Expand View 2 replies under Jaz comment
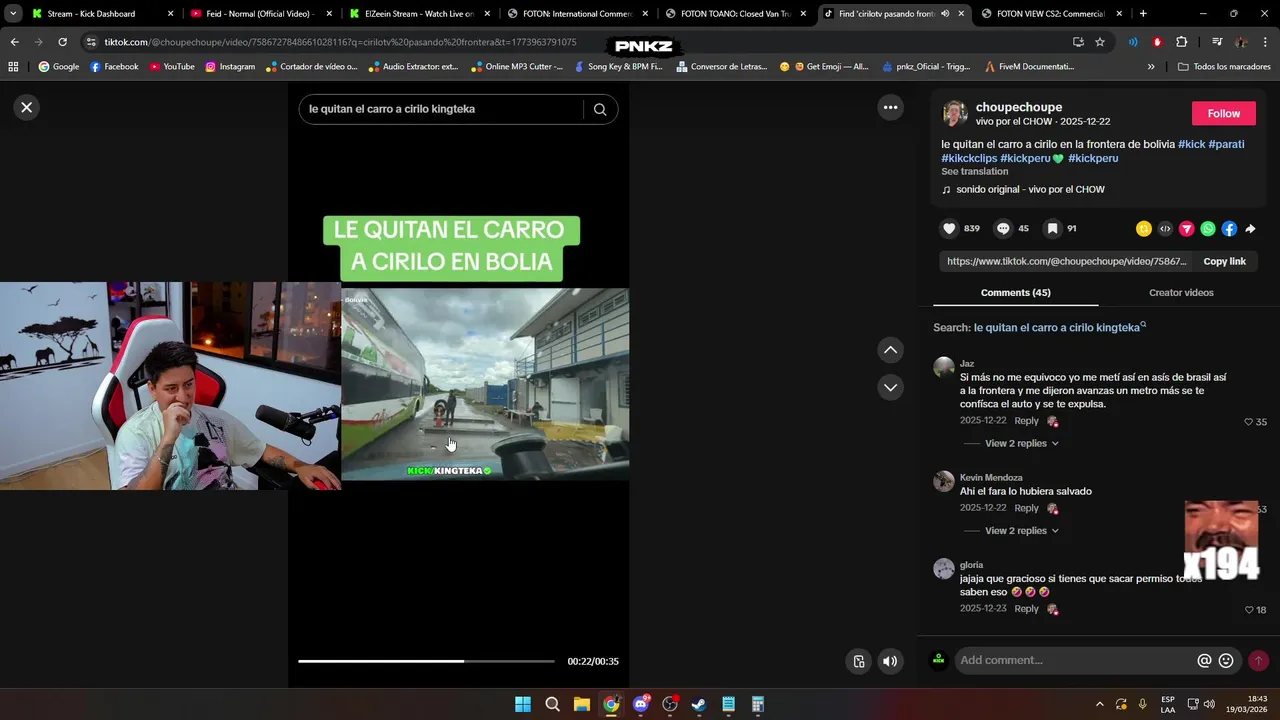The image size is (1280, 720). 1021,443
